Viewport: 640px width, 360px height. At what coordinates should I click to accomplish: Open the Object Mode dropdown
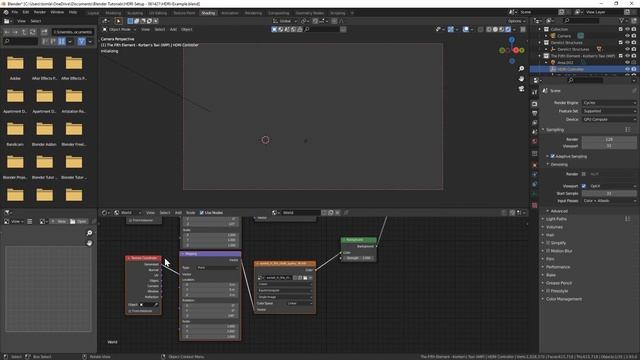click(x=120, y=29)
